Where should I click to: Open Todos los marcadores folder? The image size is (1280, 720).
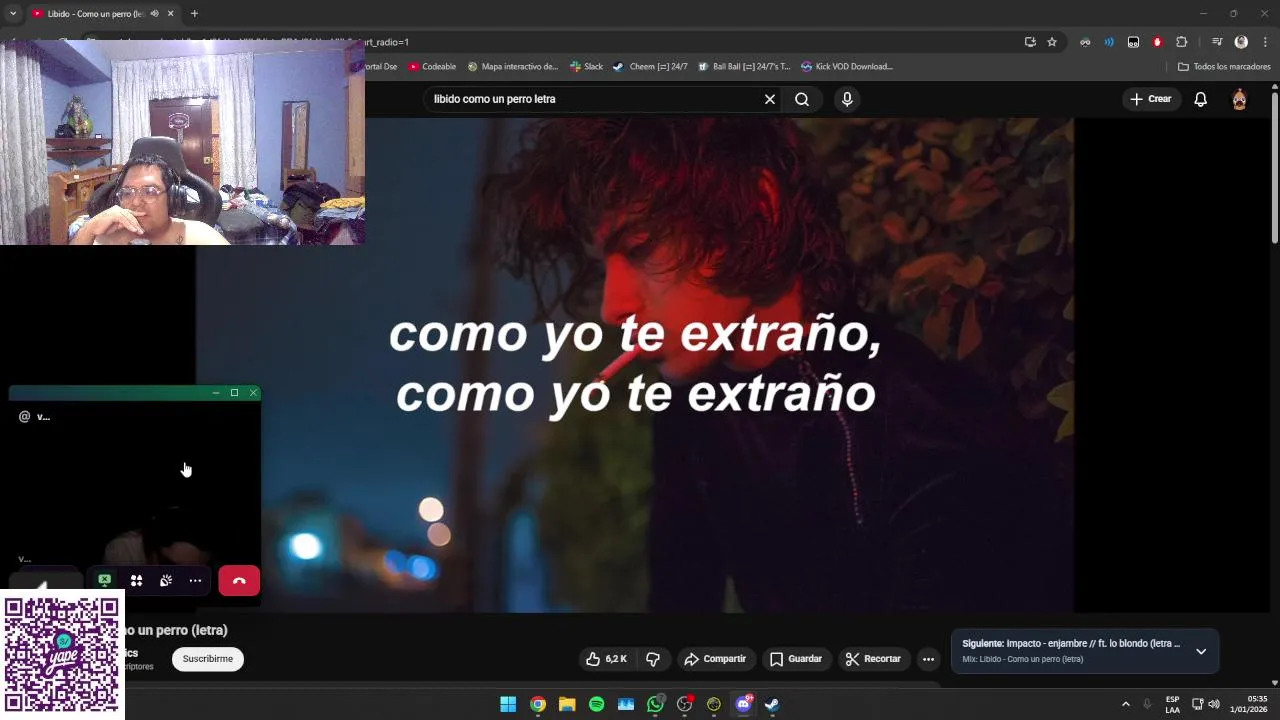point(1224,67)
